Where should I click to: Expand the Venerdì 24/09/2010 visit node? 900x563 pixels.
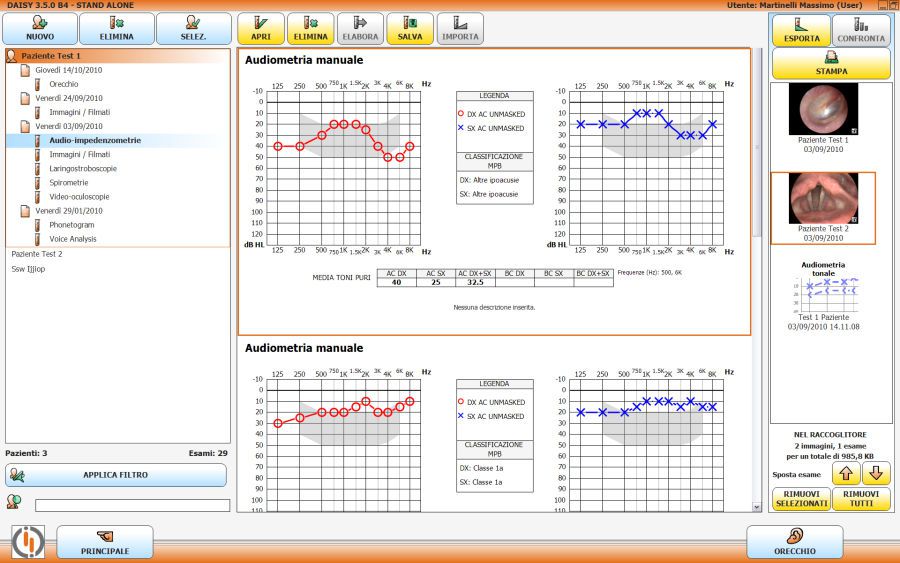point(68,98)
